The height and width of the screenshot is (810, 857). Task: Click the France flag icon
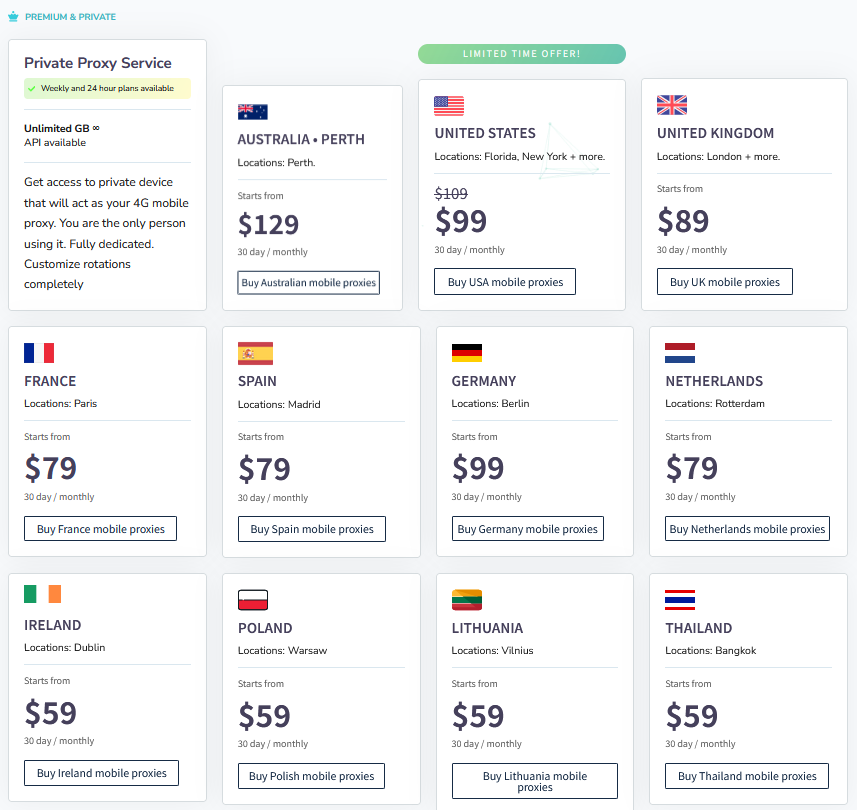(x=39, y=353)
